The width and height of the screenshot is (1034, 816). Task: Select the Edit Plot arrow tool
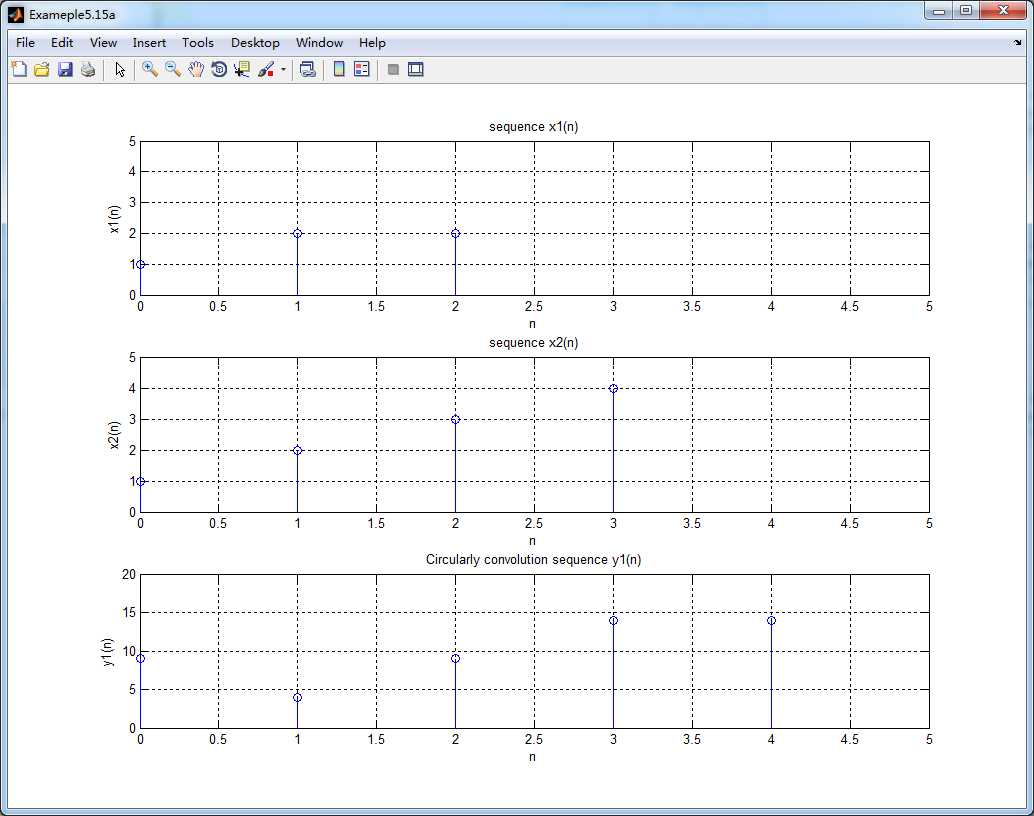[119, 69]
